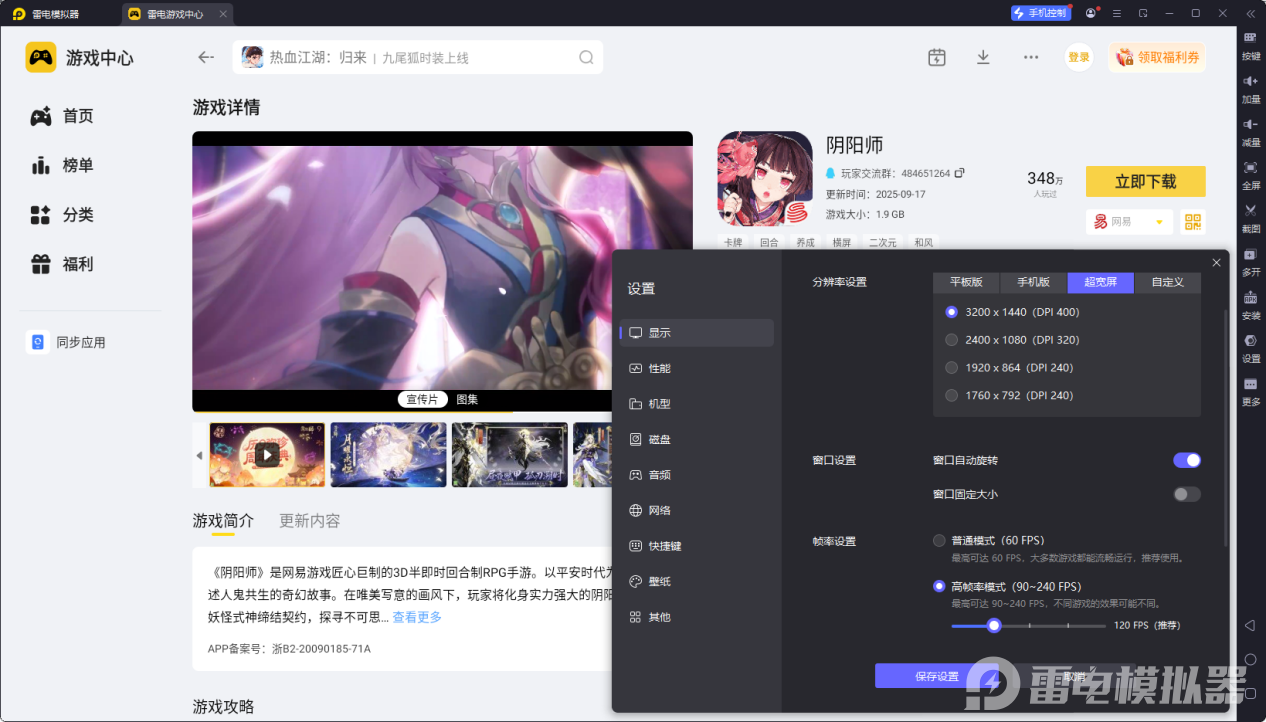
Task: Open 设置 from the right sidebar
Action: point(1250,347)
